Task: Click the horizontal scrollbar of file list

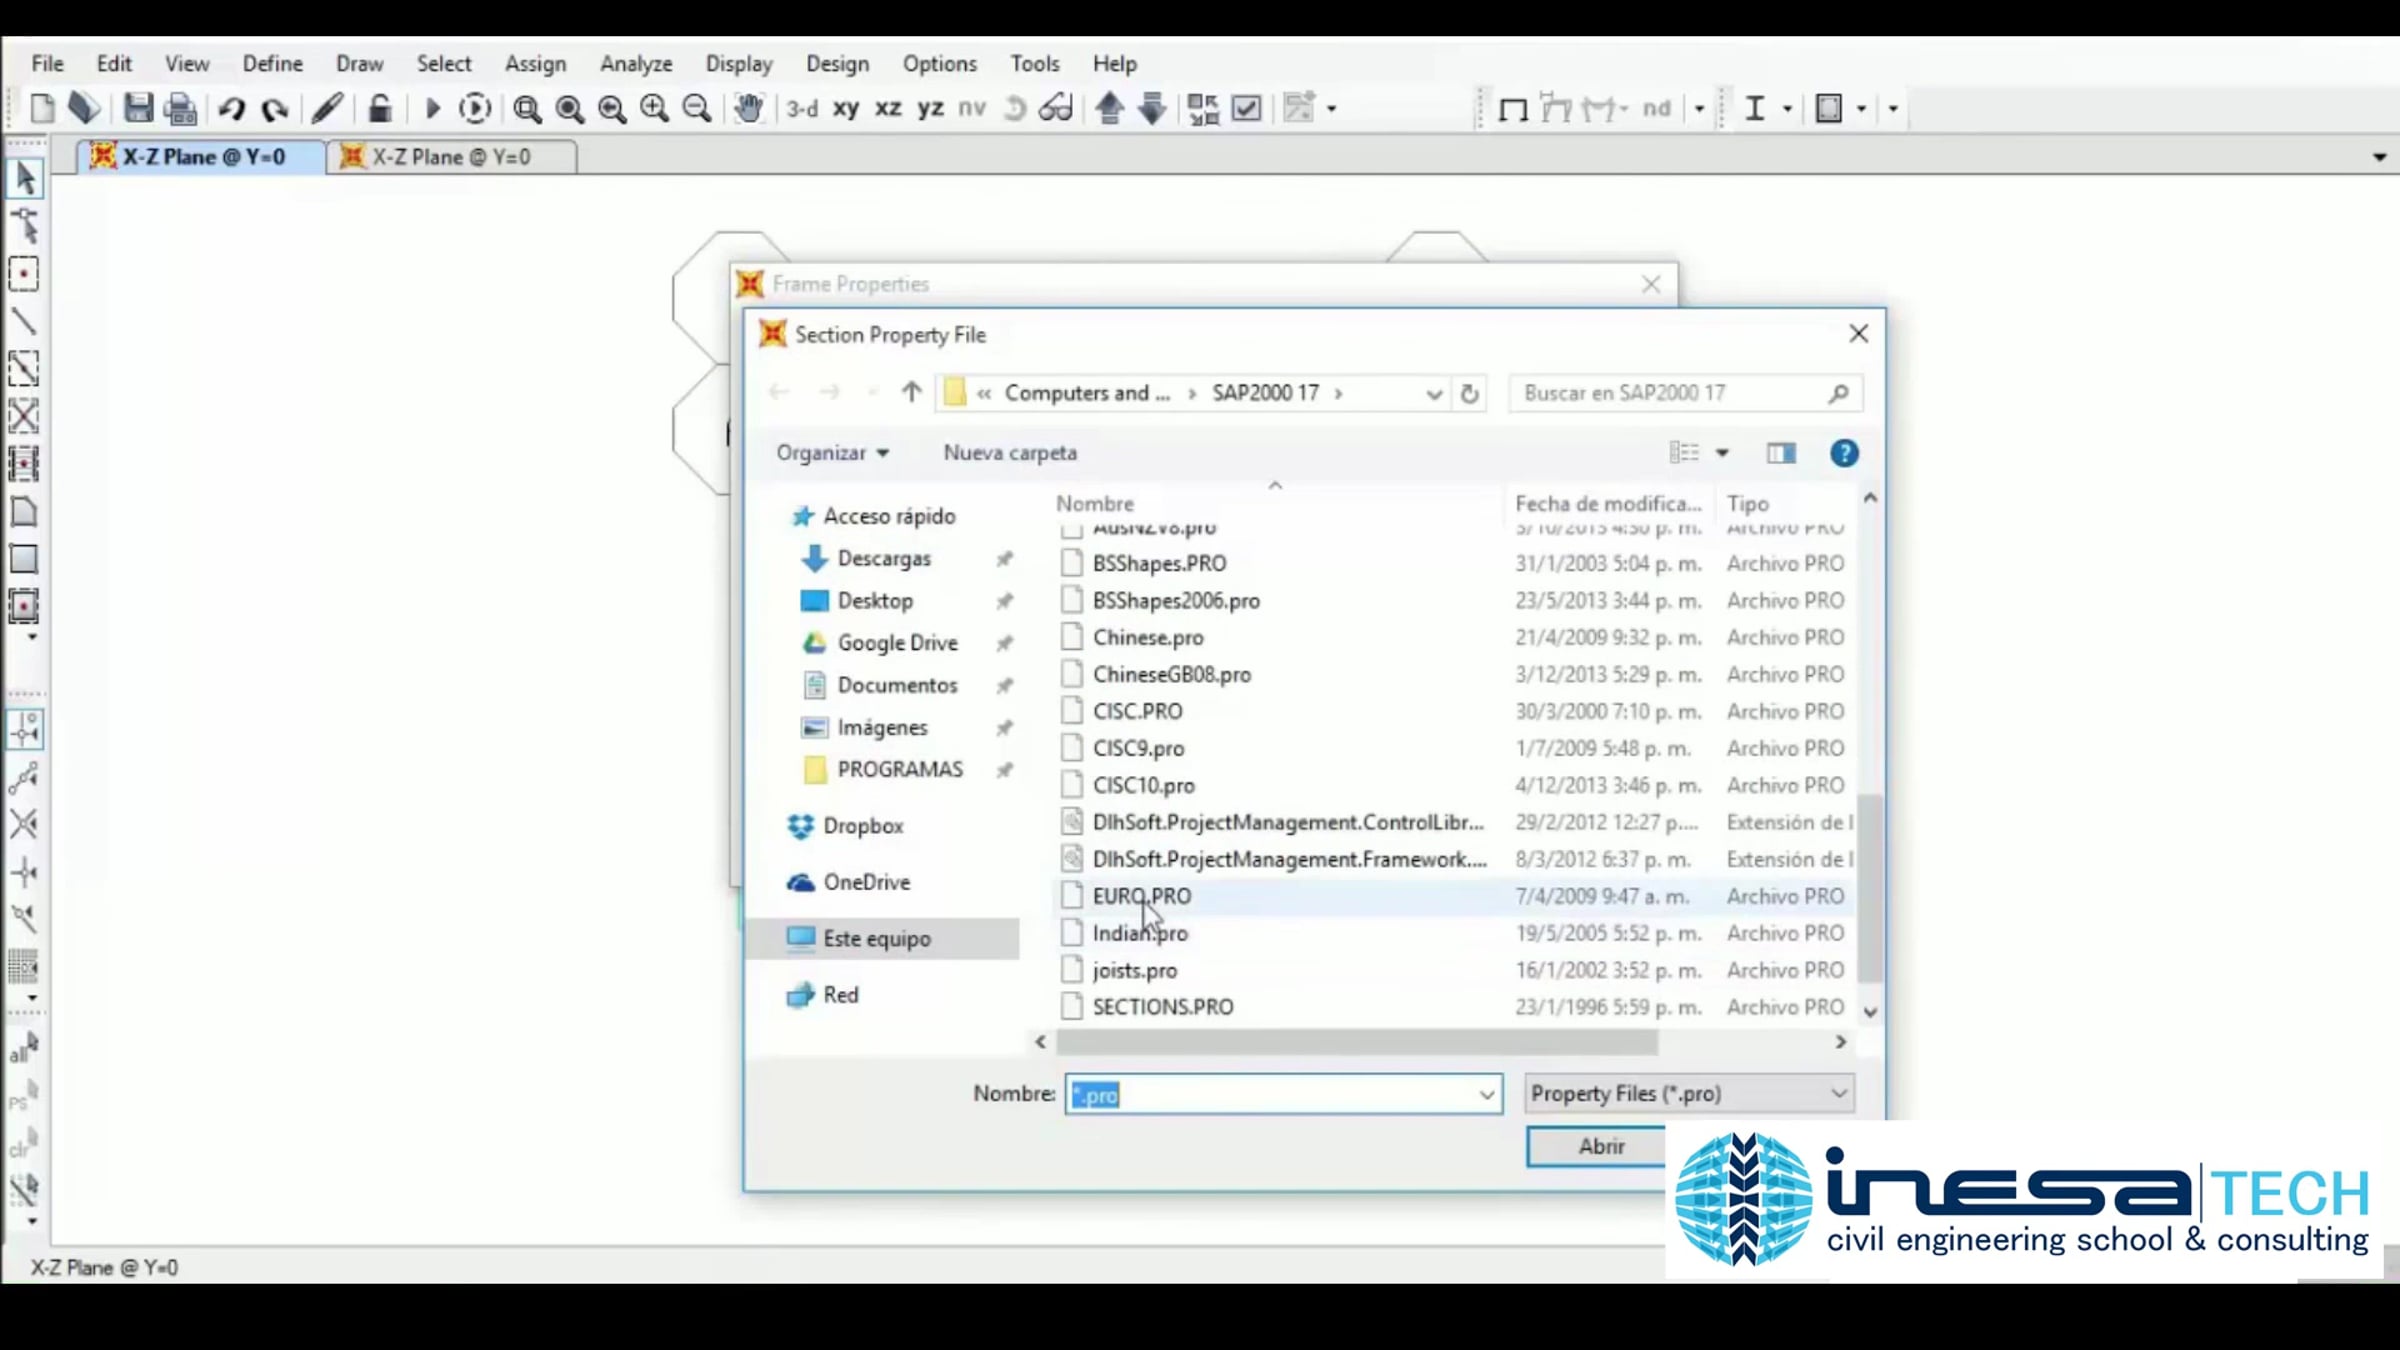Action: (1356, 1042)
